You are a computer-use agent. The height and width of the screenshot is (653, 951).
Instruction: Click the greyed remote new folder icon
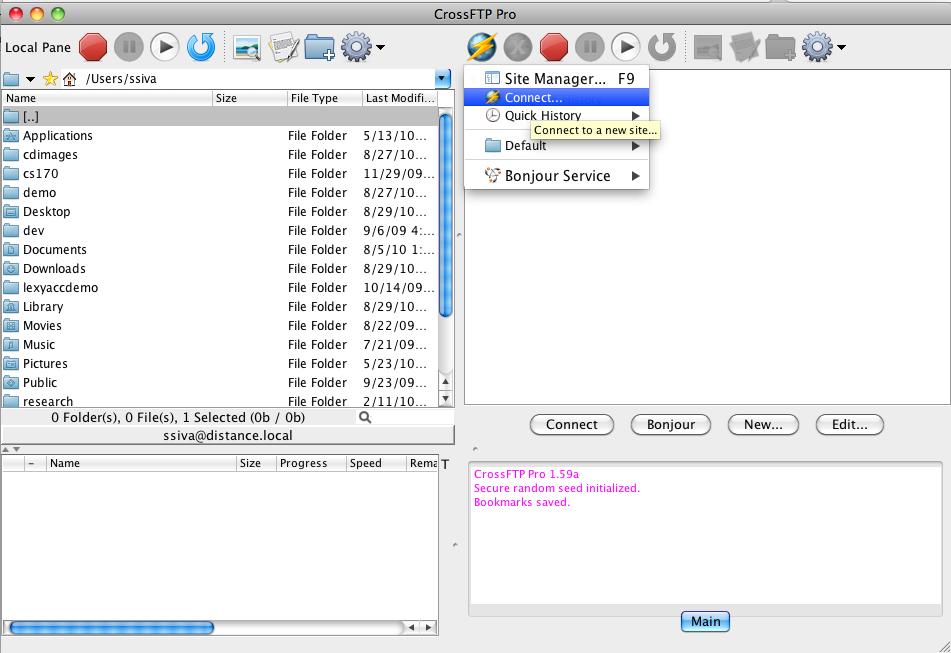781,47
